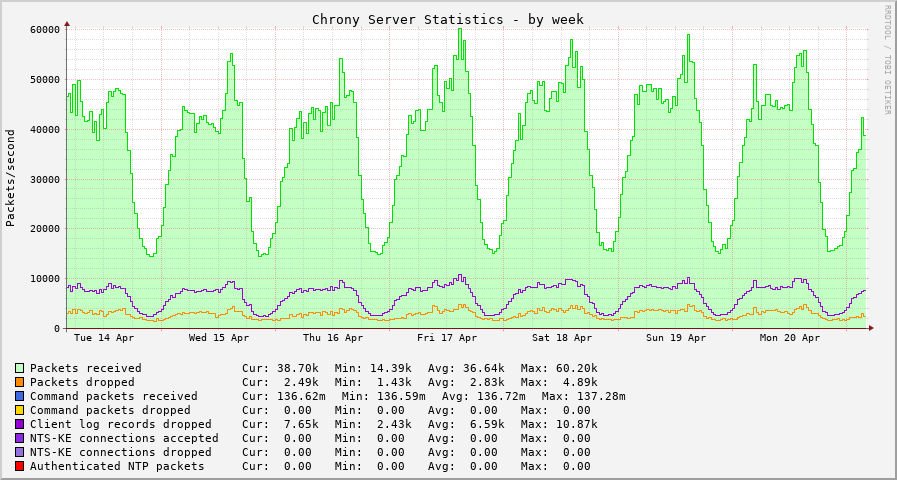The height and width of the screenshot is (480, 897).
Task: Click the Command packets received blue swatch
Action: pyautogui.click(x=20, y=396)
